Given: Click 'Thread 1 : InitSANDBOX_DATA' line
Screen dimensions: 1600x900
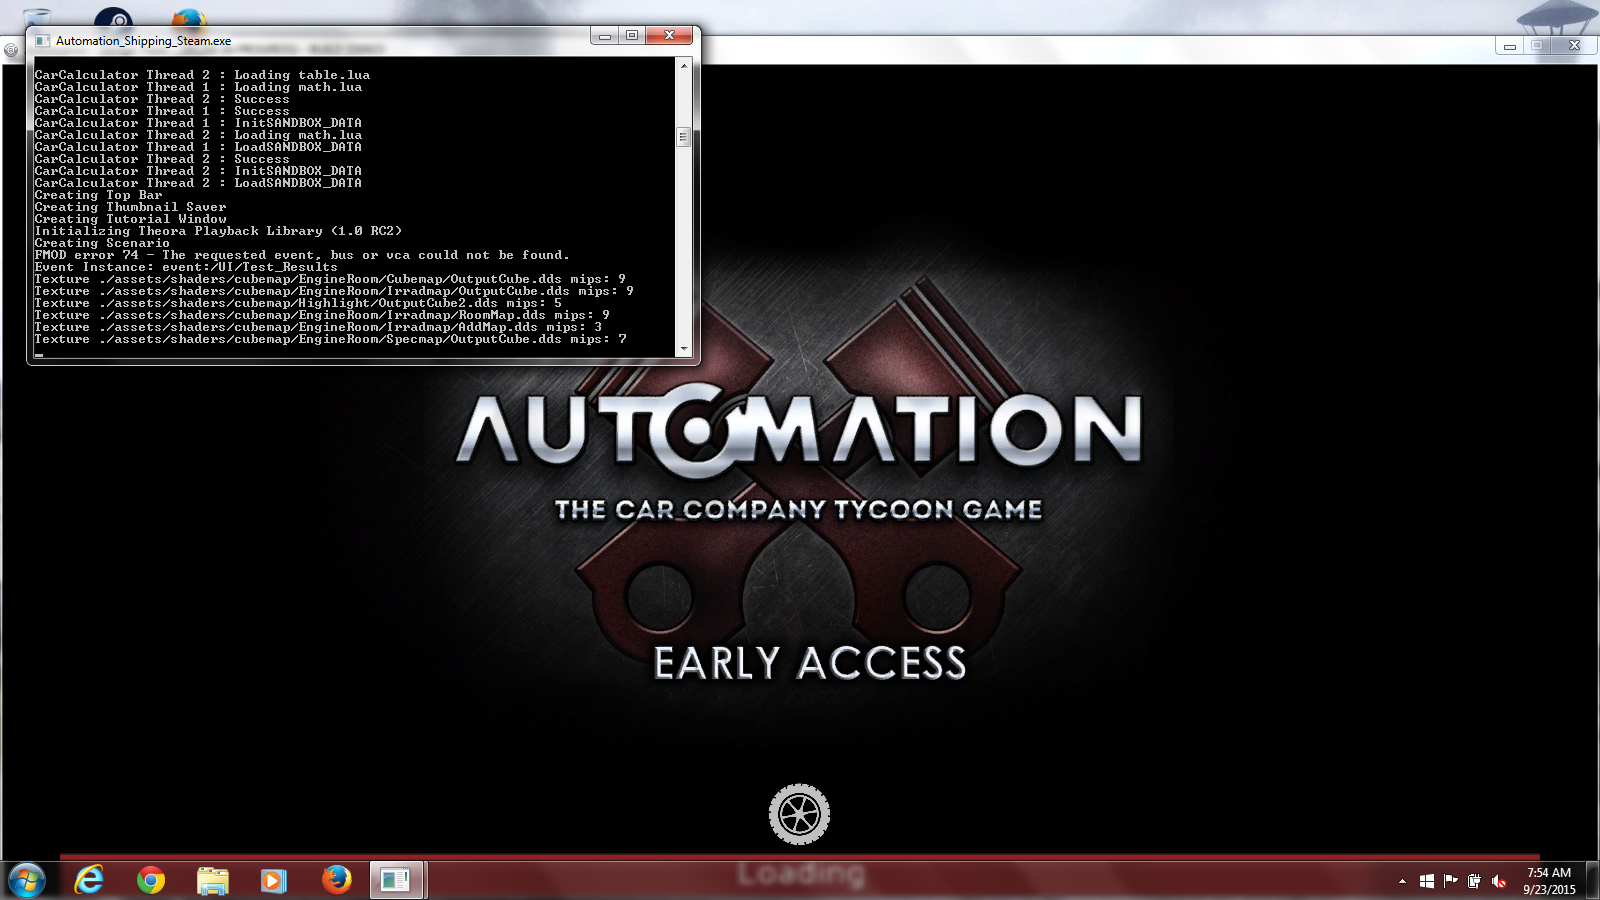Looking at the screenshot, I should coord(198,123).
